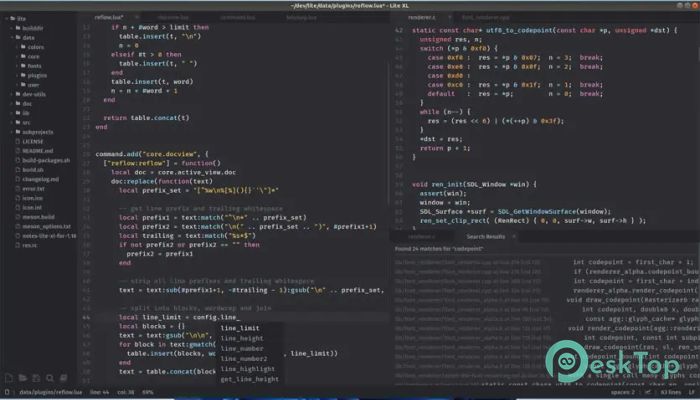Click the search magnifier icon in sidebar toolbar
Screen dimensions: 700x400
(50, 378)
